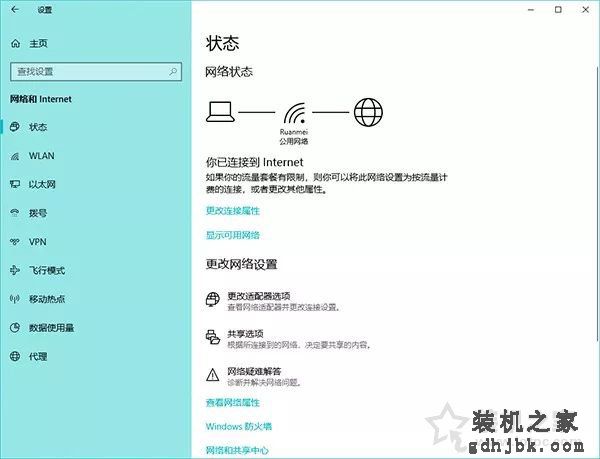Screen dimensions: 600x459
Task: Open the 更改连接属性 link
Action: 233,211
